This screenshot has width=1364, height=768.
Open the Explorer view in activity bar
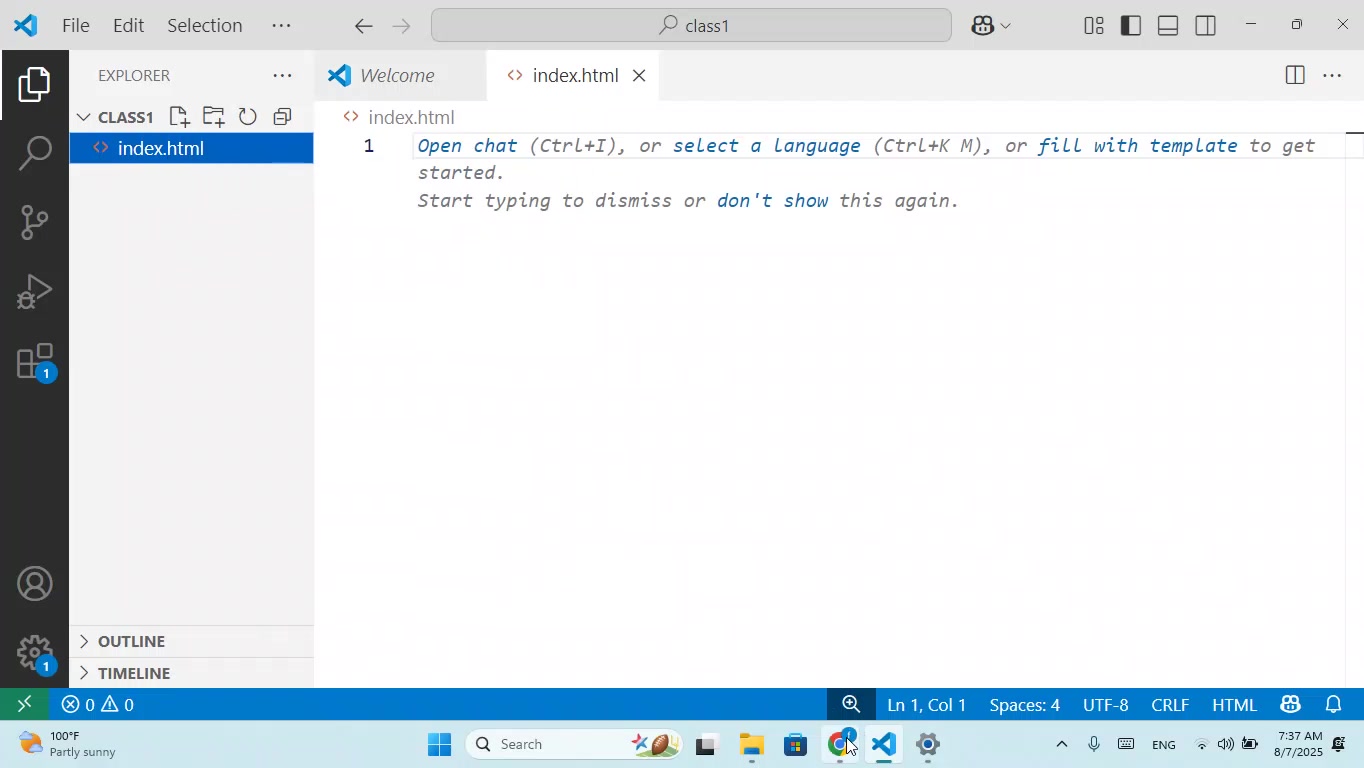click(x=34, y=85)
